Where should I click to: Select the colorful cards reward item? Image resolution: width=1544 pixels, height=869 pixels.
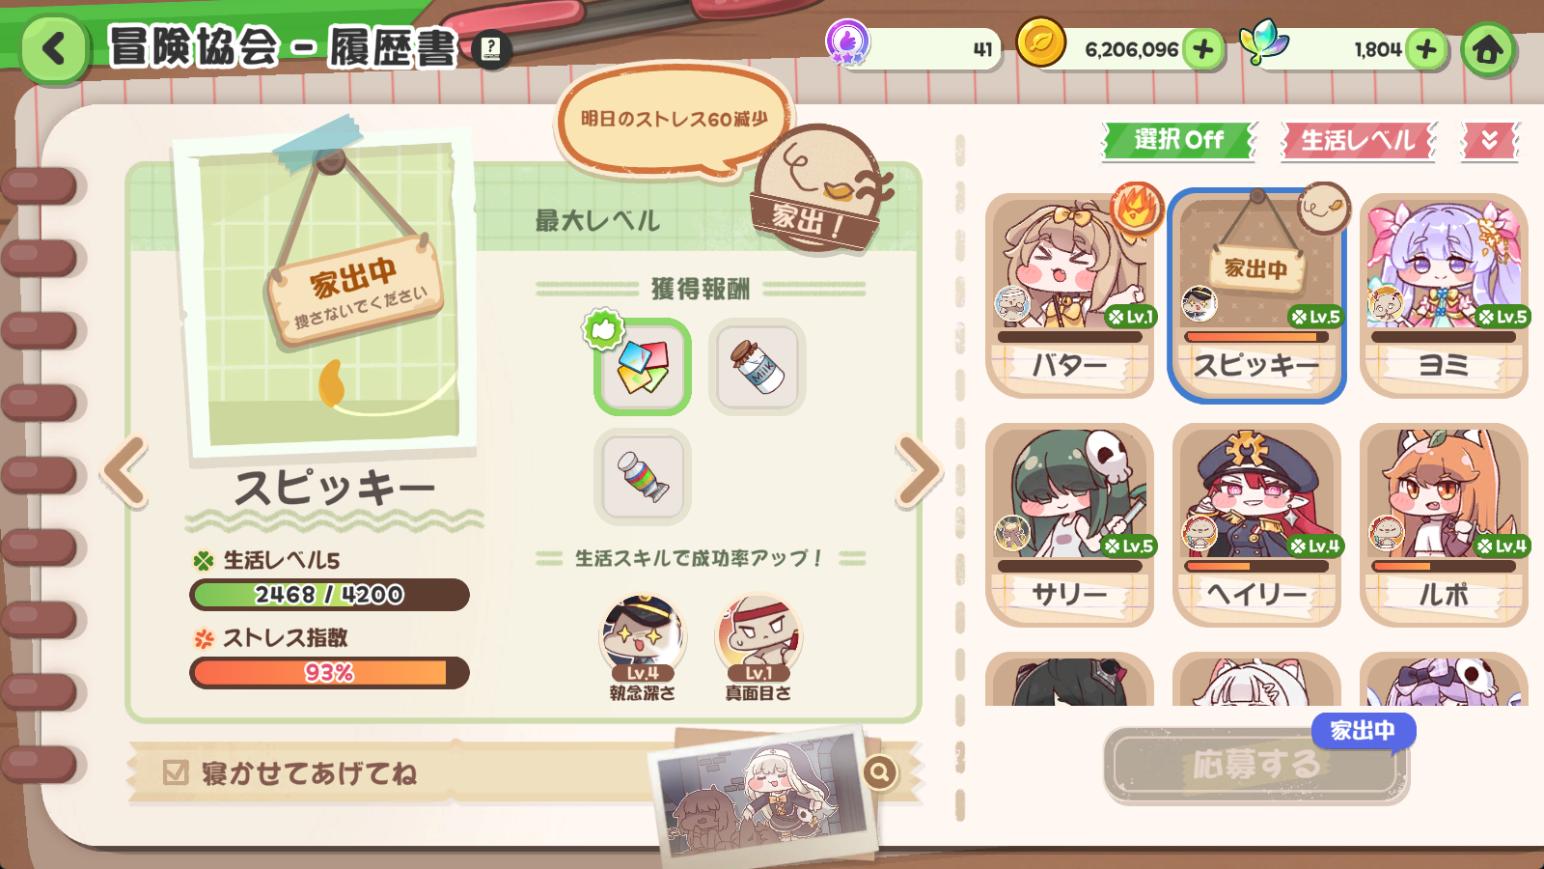pos(643,367)
